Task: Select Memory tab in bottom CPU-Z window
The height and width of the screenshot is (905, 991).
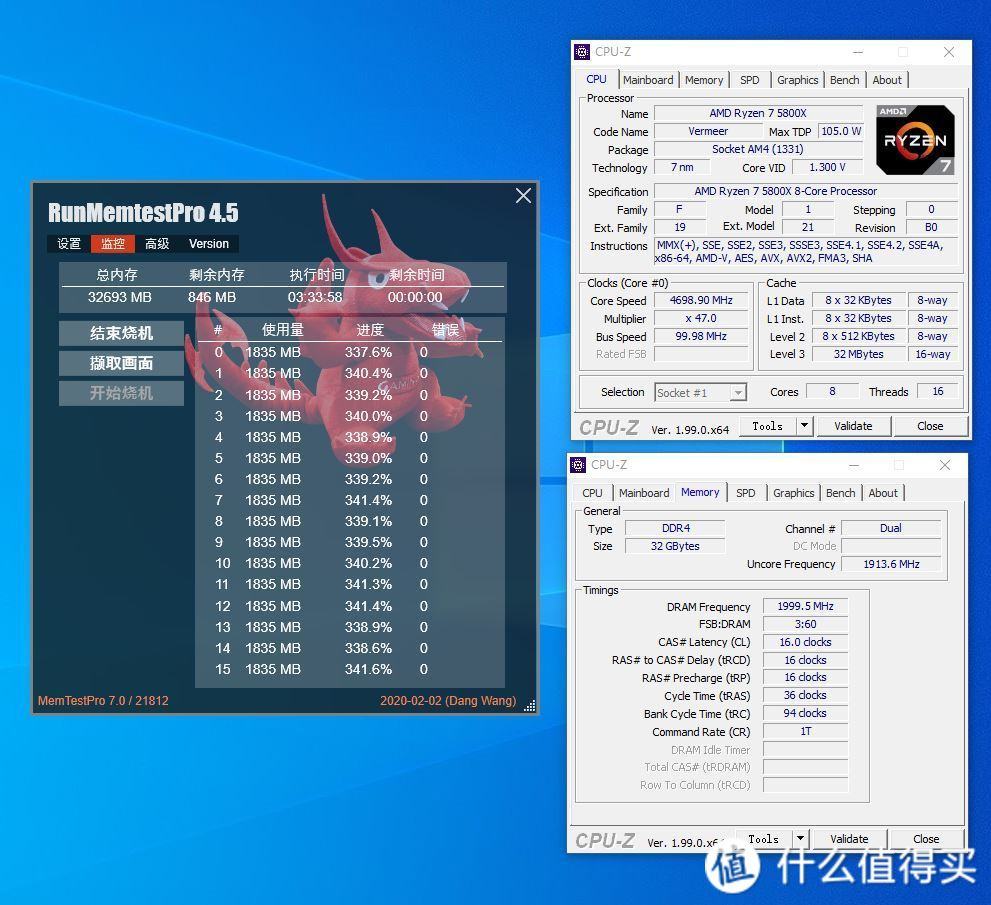Action: (x=700, y=492)
